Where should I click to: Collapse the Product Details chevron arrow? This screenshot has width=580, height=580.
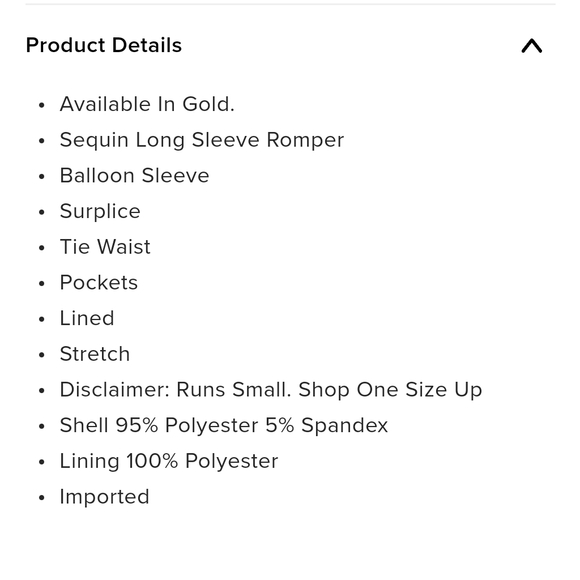[x=532, y=46]
